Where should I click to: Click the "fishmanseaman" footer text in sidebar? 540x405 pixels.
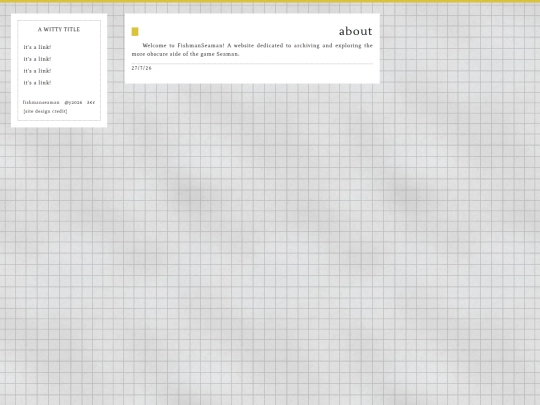pyautogui.click(x=41, y=102)
